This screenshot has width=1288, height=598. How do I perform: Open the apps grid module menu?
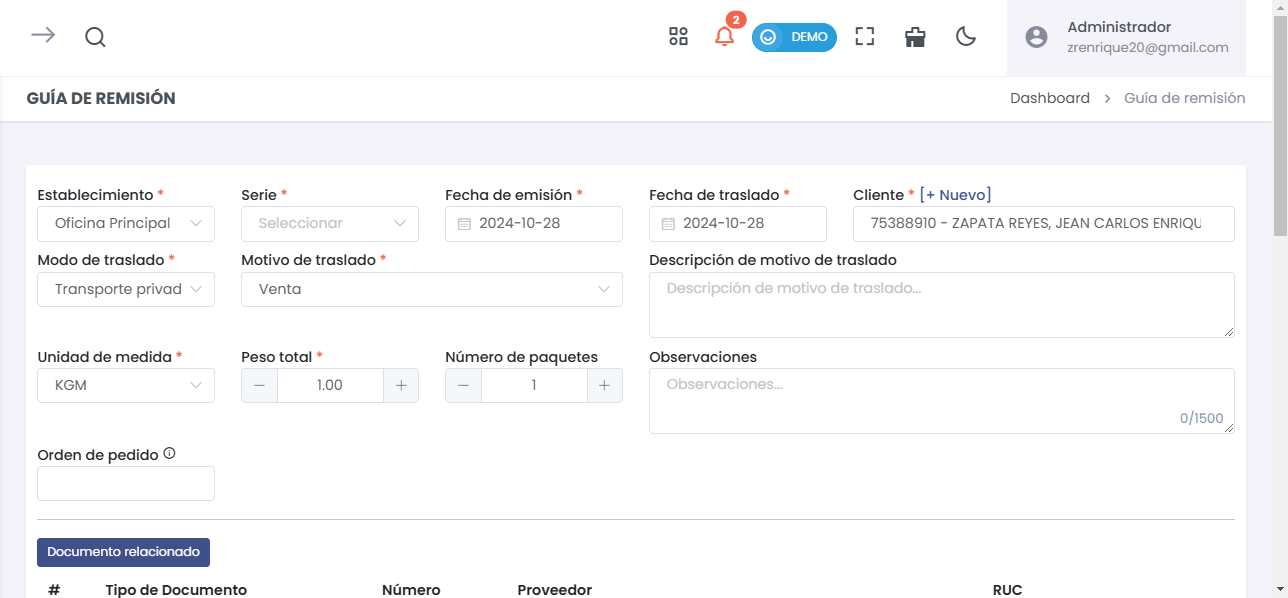(678, 36)
